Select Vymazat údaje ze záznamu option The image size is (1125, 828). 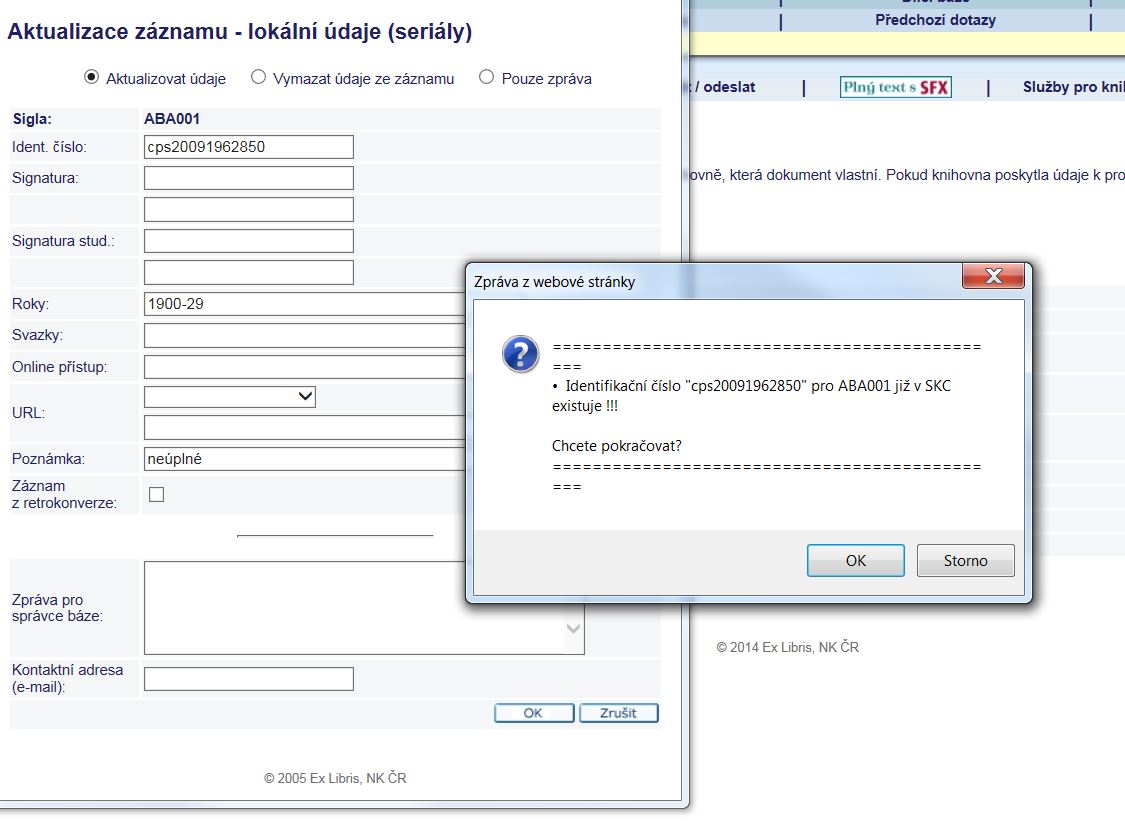258,77
